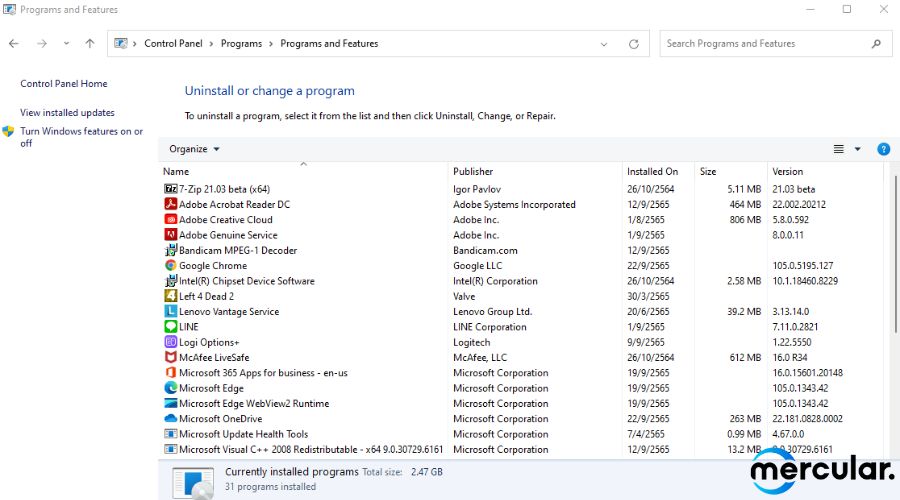Viewport: 900px width, 500px height.
Task: Open help with the blue question mark
Action: (x=883, y=149)
